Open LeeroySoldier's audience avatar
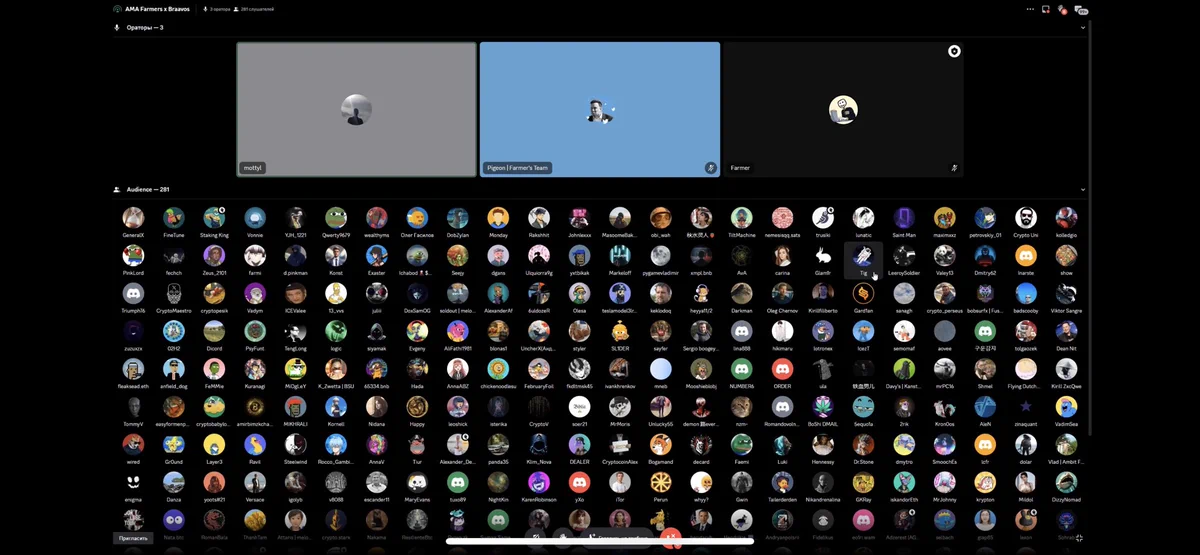 click(x=904, y=256)
